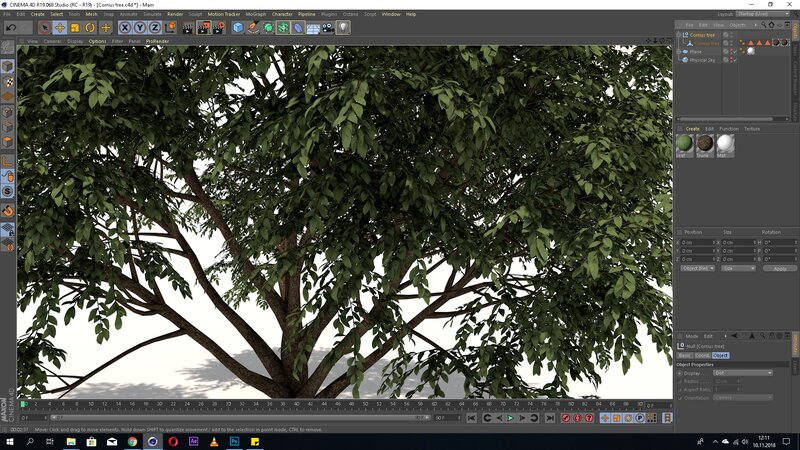Toggle the X-axis lock icon
This screenshot has width=800, height=450.
pos(125,28)
